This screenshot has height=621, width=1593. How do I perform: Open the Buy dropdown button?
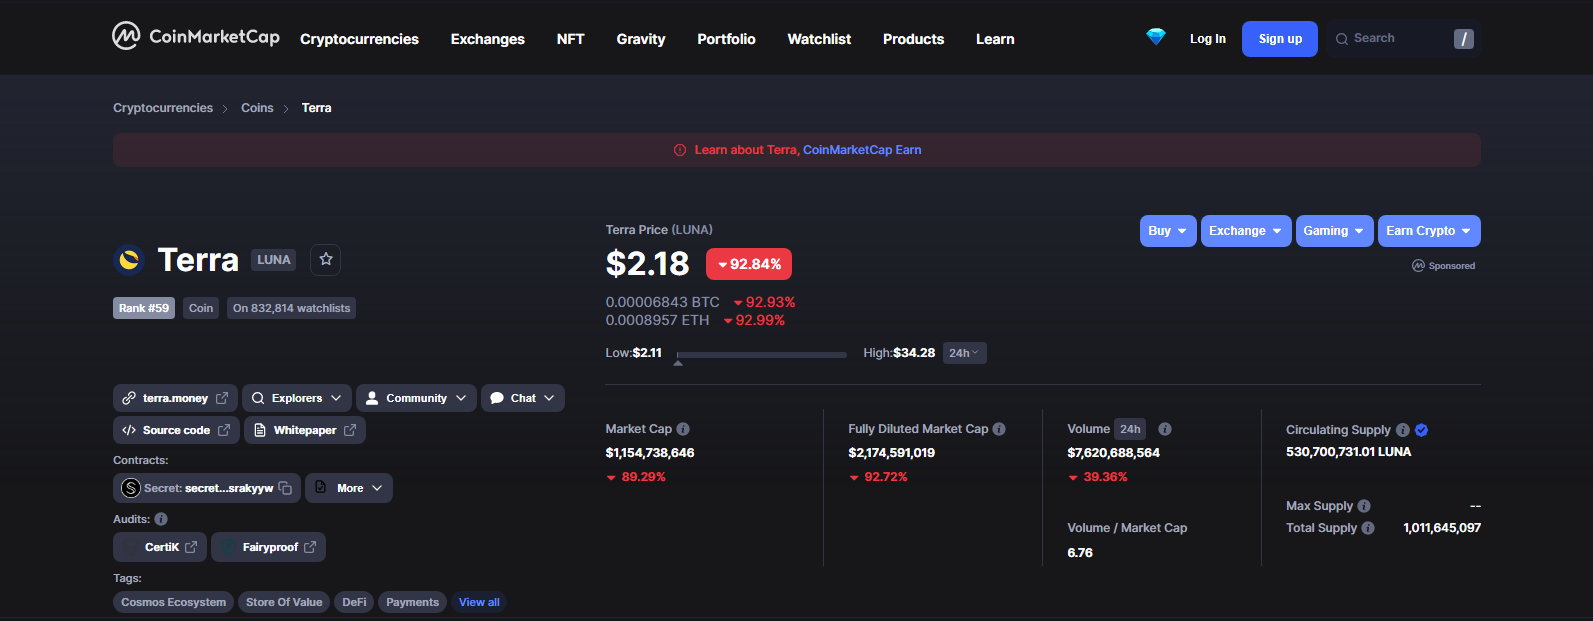pyautogui.click(x=1167, y=231)
